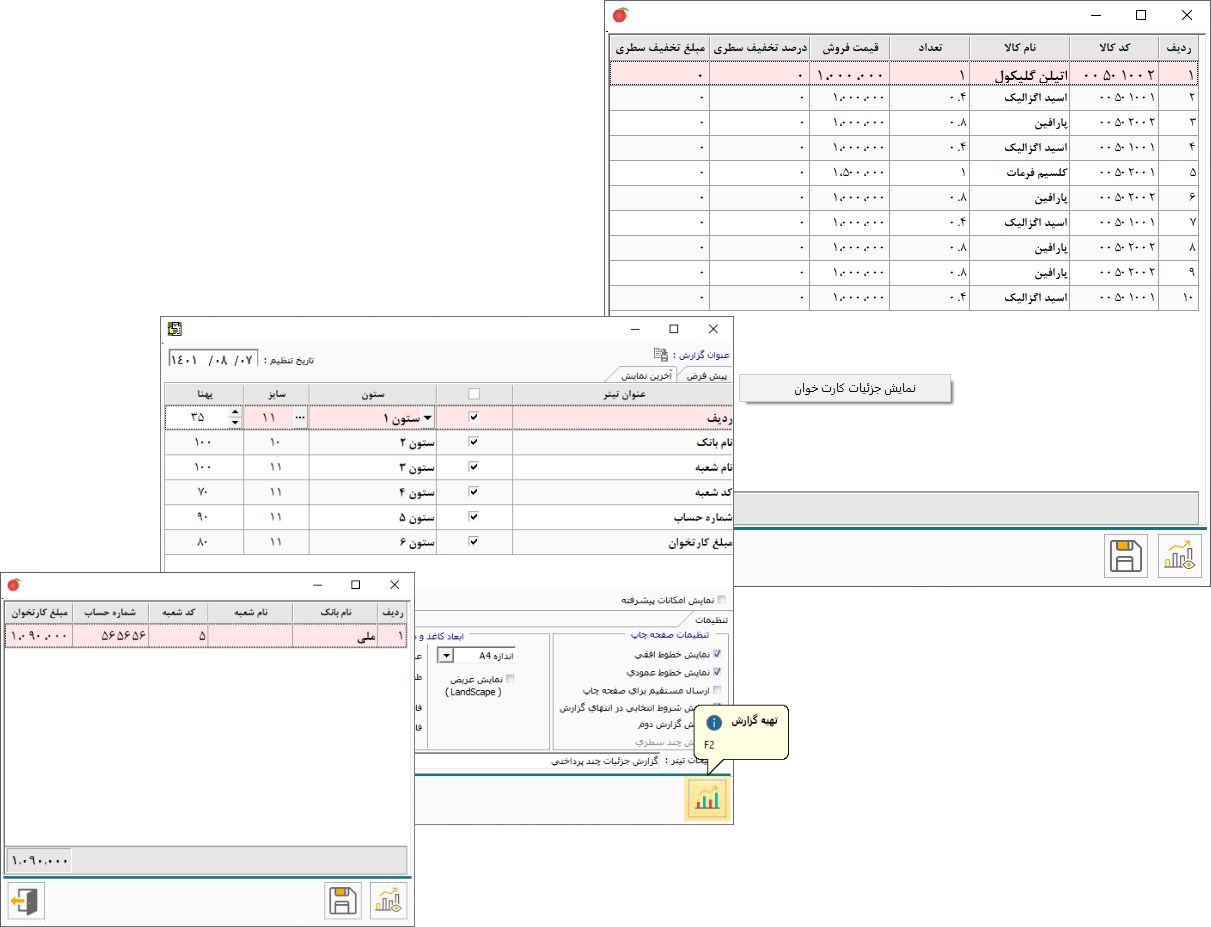Enable نمایش امکانات پیشرفته checkbox
The image size is (1211, 927).
722,600
